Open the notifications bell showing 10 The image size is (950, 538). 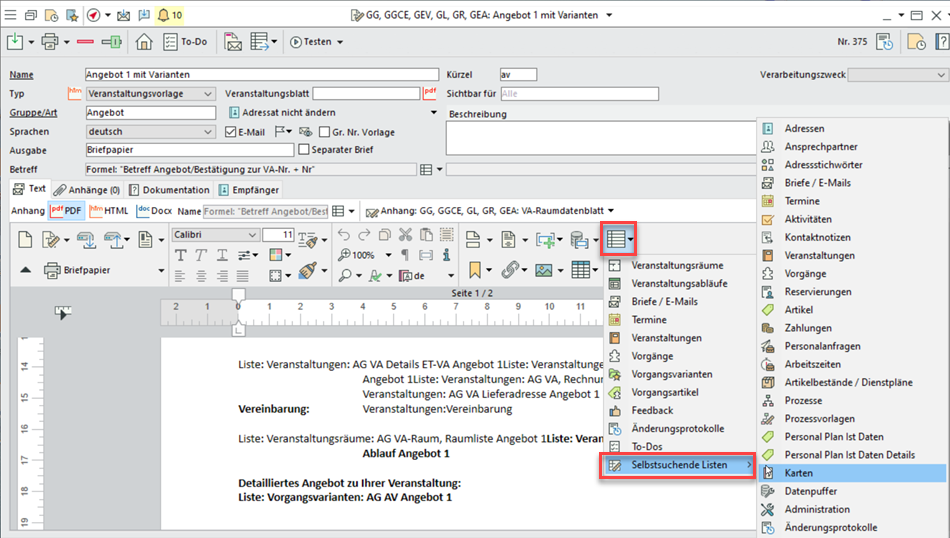tap(169, 15)
